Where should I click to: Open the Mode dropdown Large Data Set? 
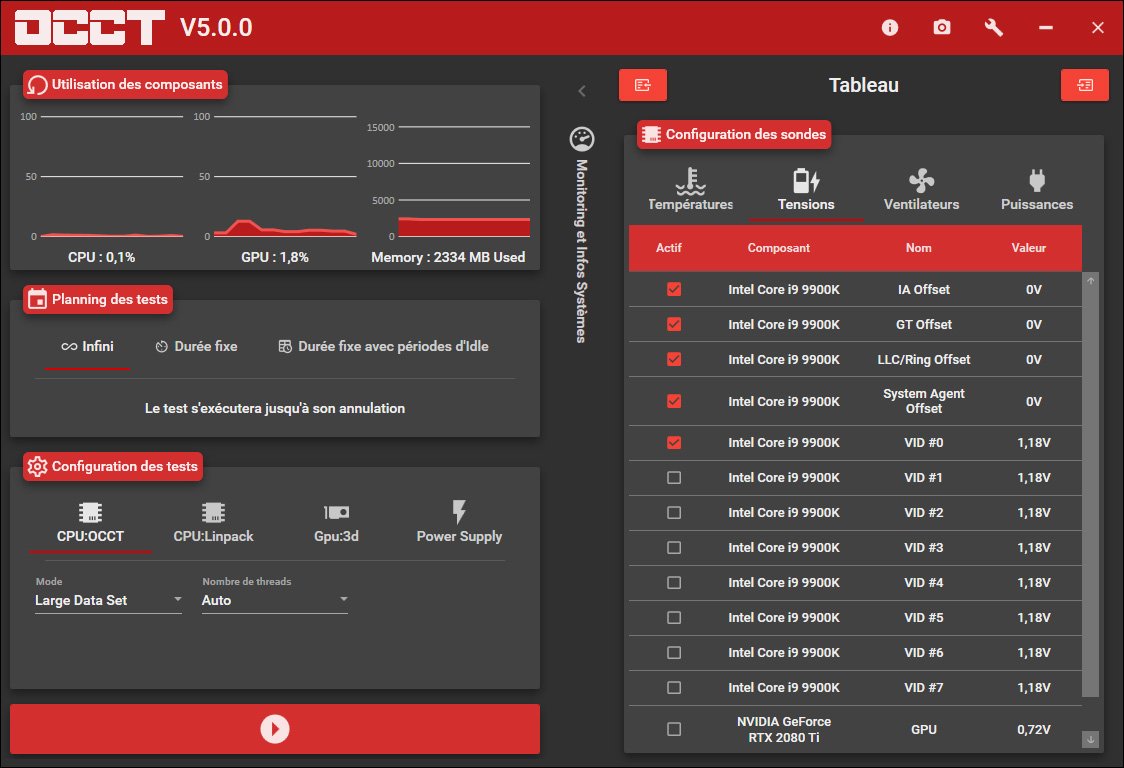pyautogui.click(x=108, y=600)
